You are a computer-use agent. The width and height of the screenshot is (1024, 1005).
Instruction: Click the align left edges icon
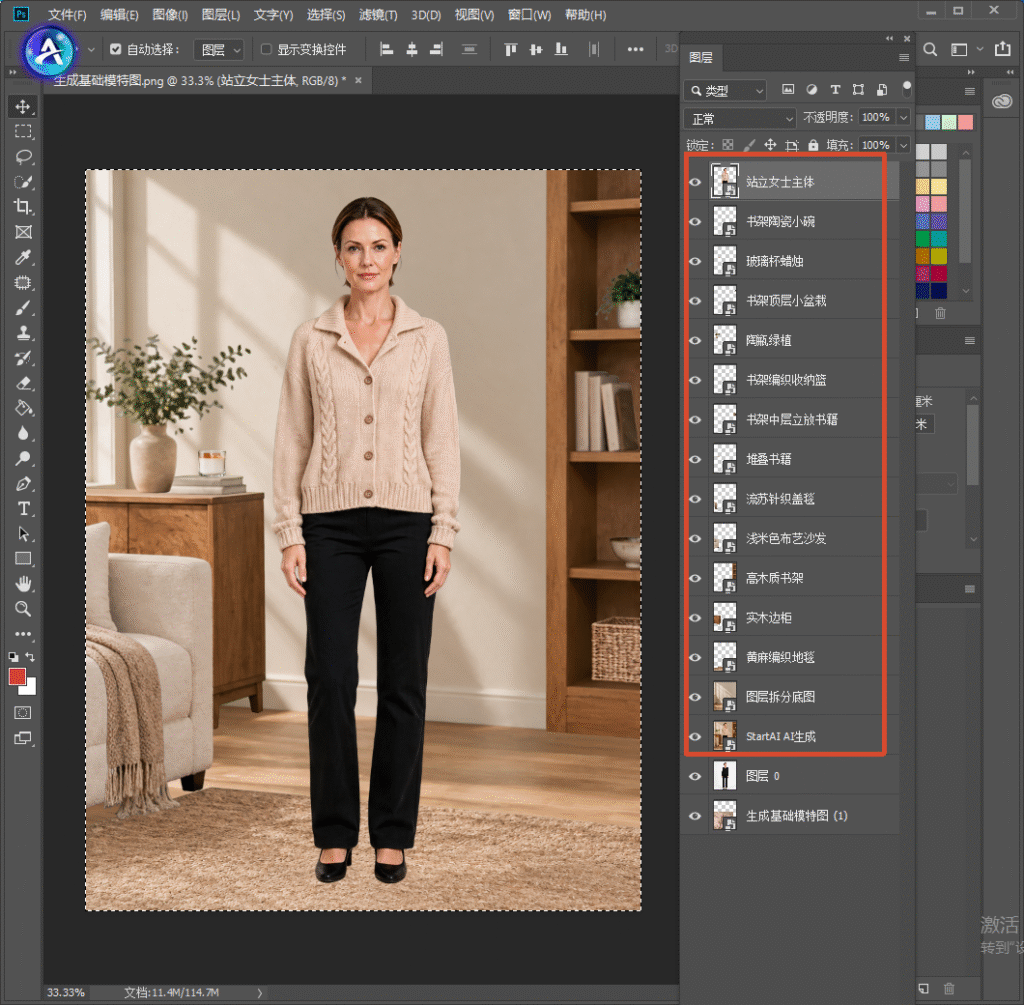pos(387,49)
